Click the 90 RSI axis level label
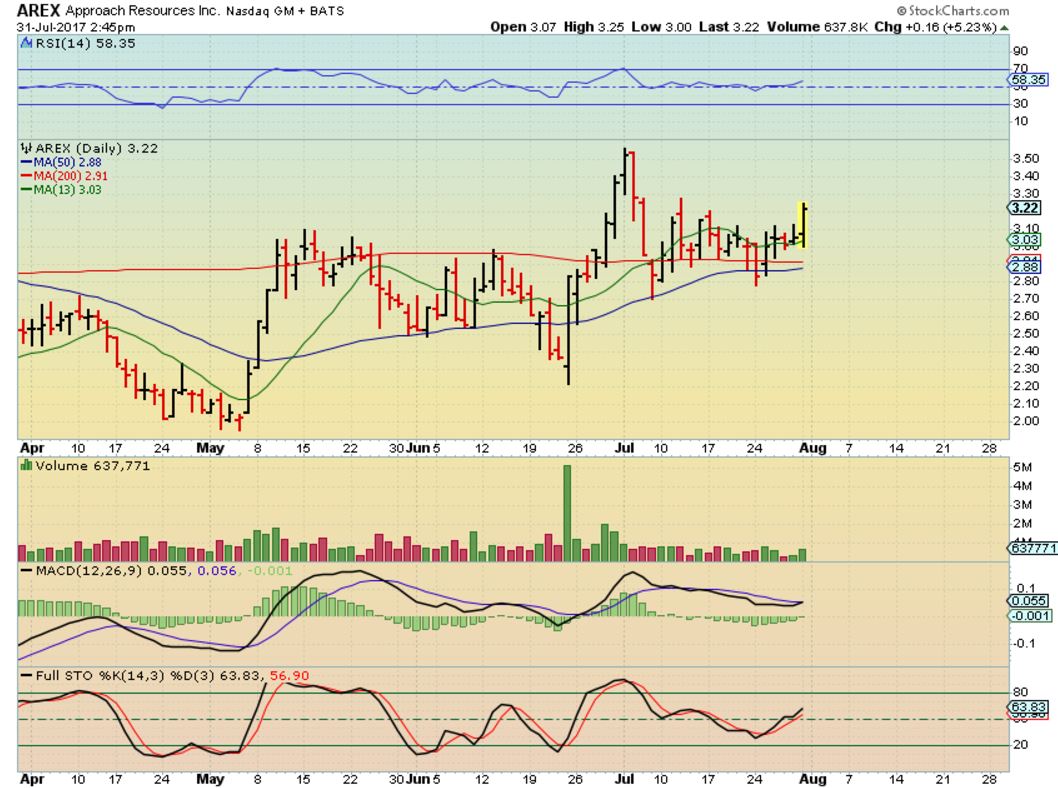1058x788 pixels. [1020, 51]
